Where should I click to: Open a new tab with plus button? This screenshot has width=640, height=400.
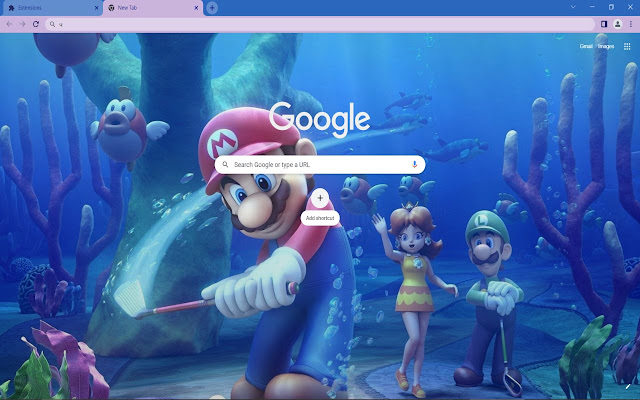[212, 7]
